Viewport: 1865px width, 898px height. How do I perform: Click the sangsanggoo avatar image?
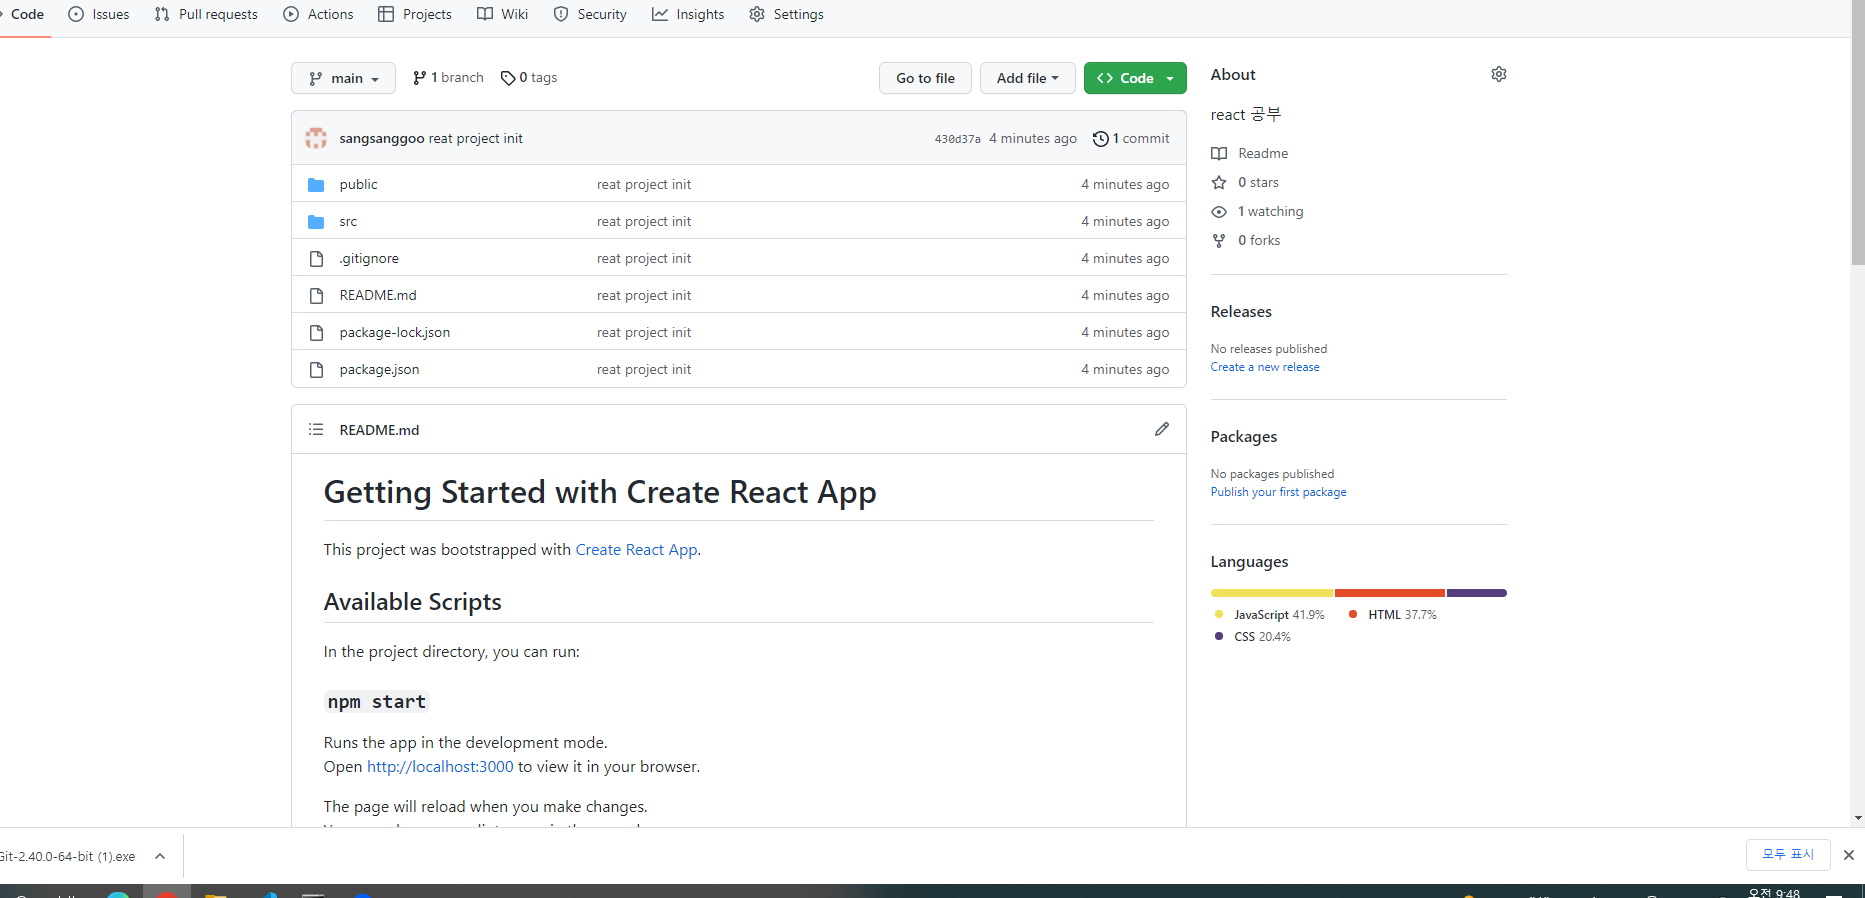316,138
